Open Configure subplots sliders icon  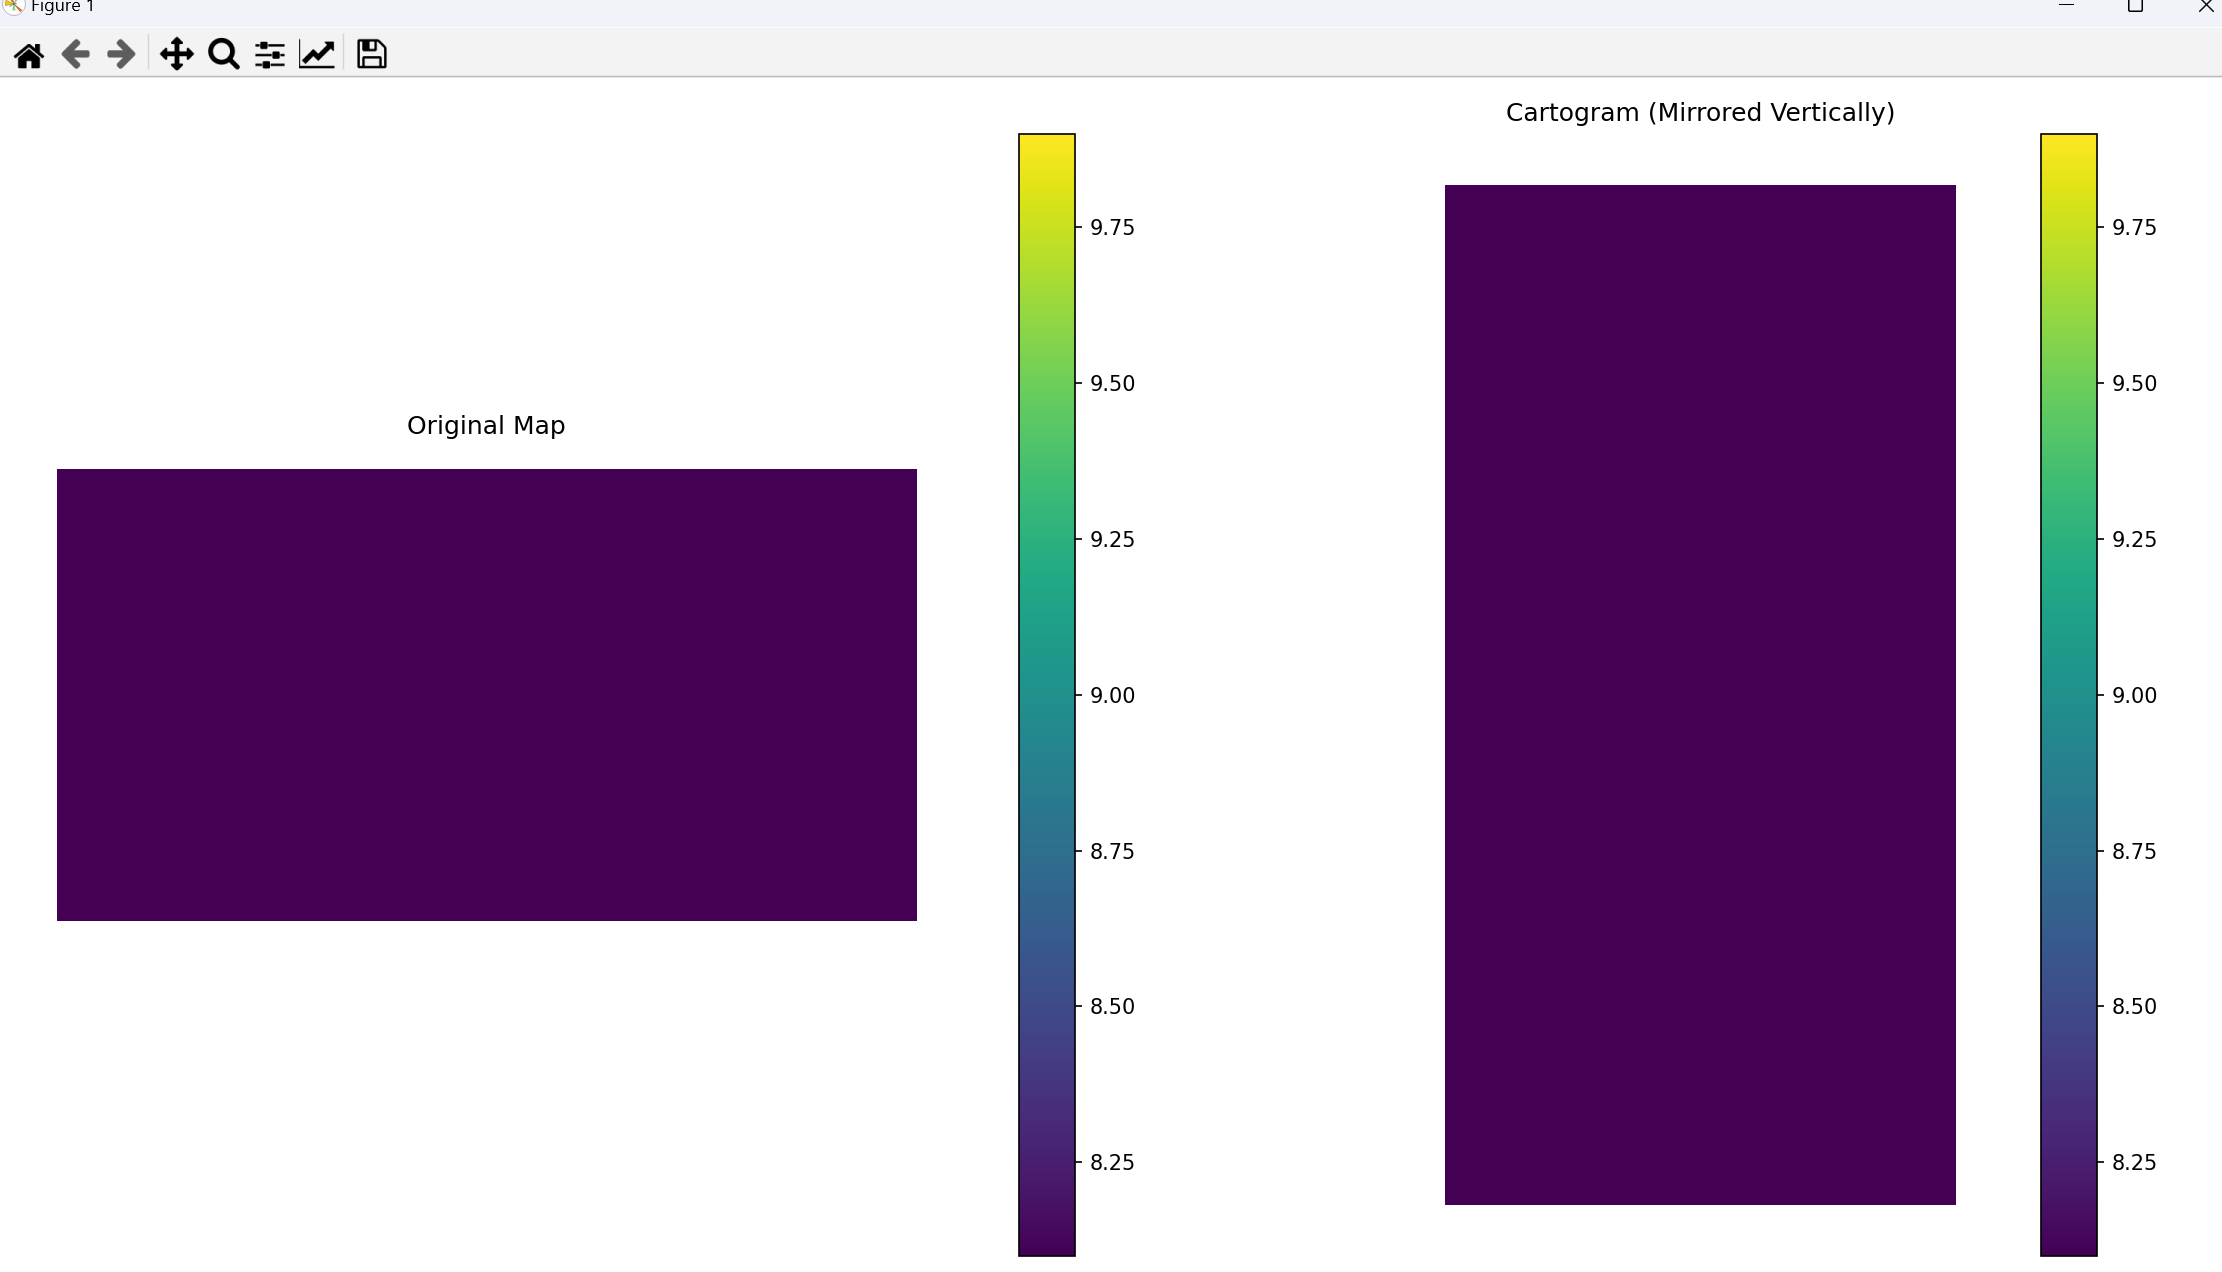point(269,54)
